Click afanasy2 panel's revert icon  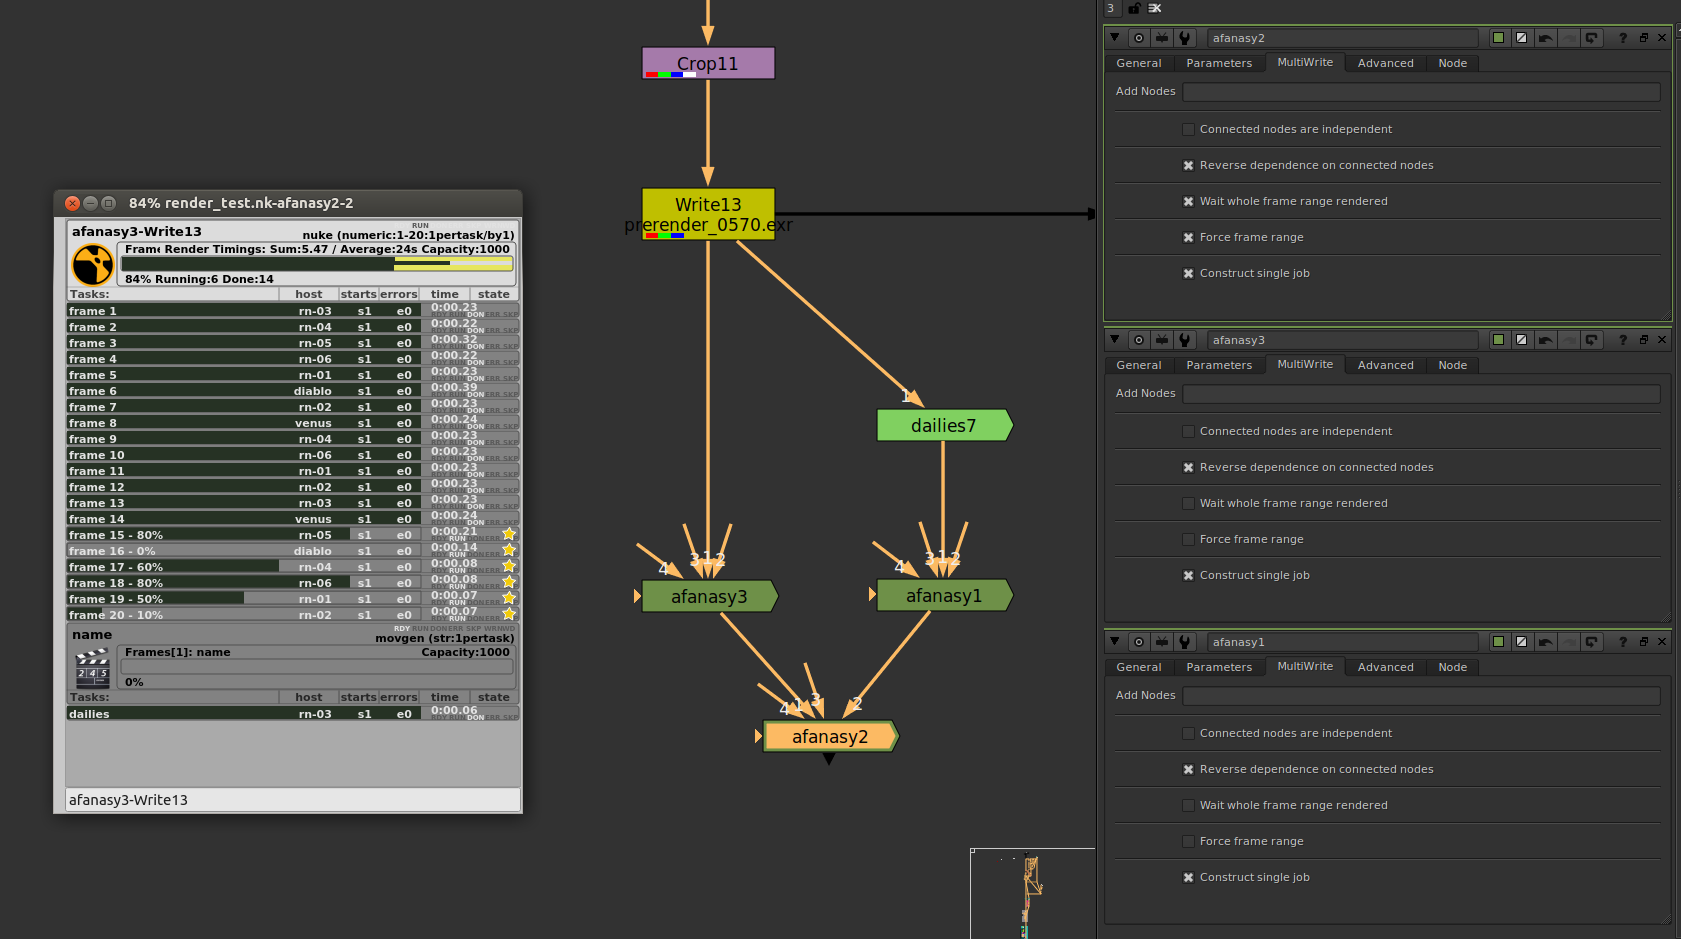1591,38
